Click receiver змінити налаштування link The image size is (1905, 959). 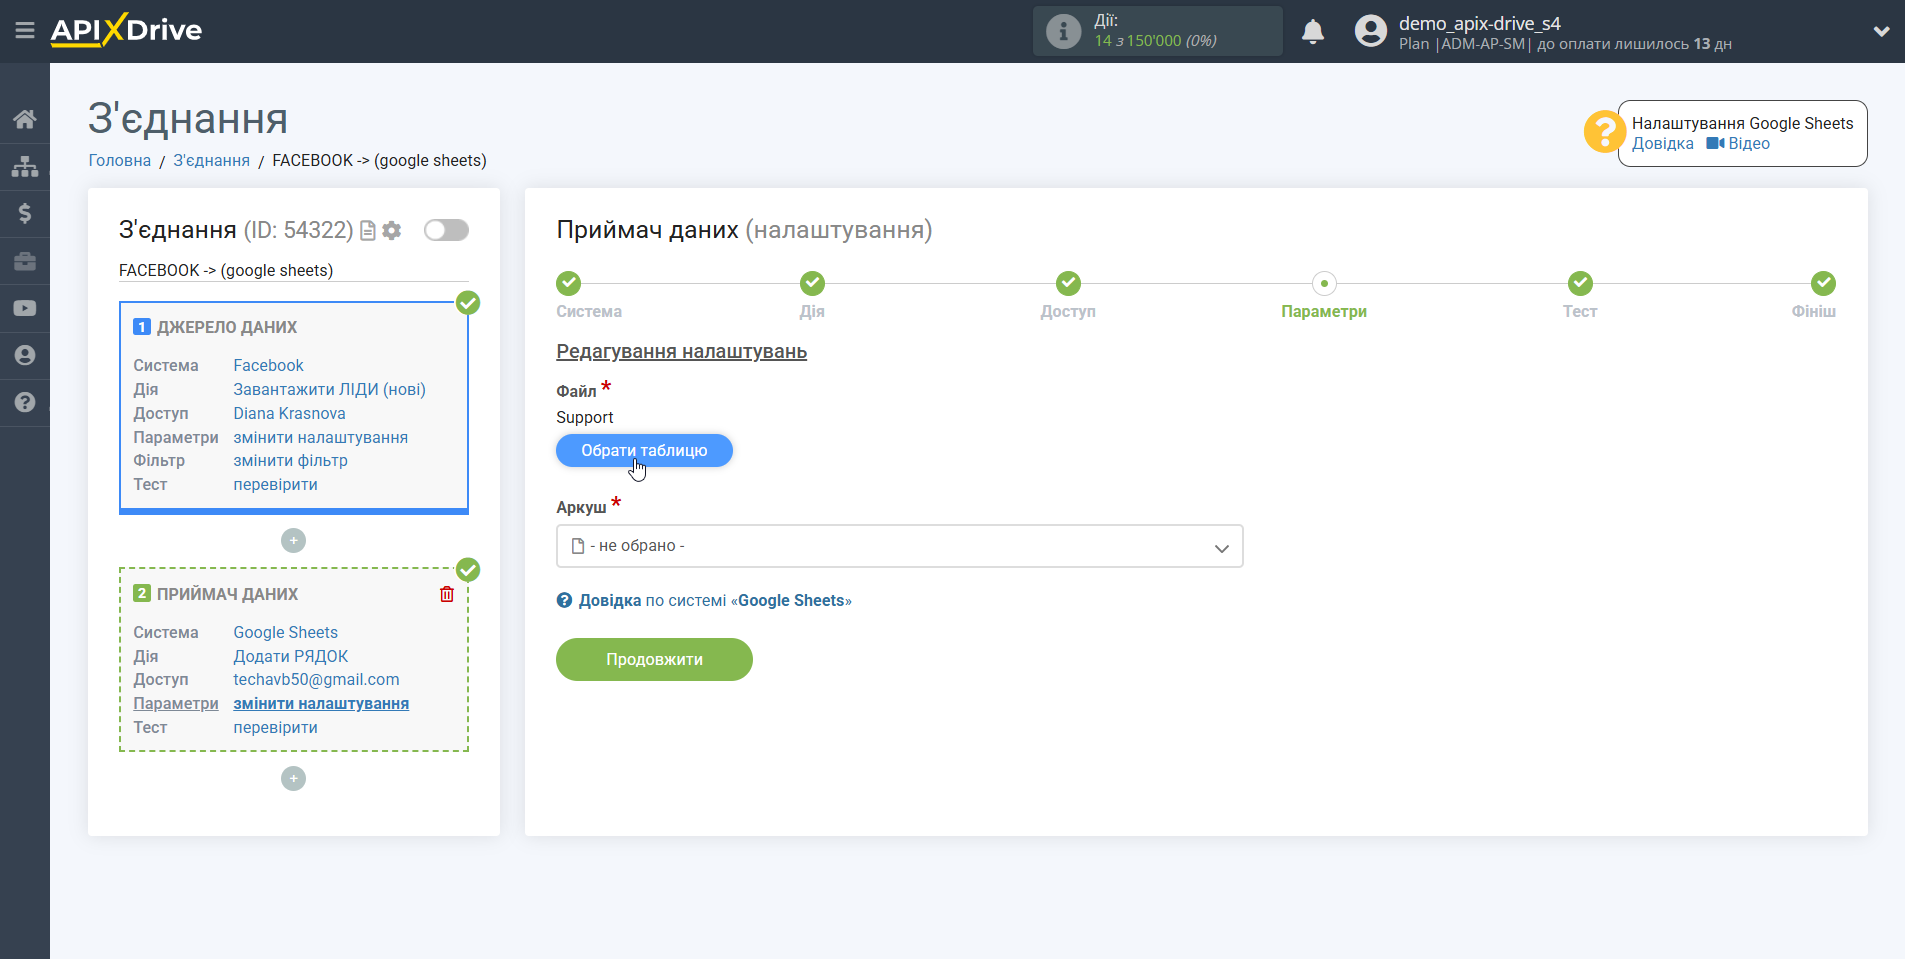coord(321,704)
